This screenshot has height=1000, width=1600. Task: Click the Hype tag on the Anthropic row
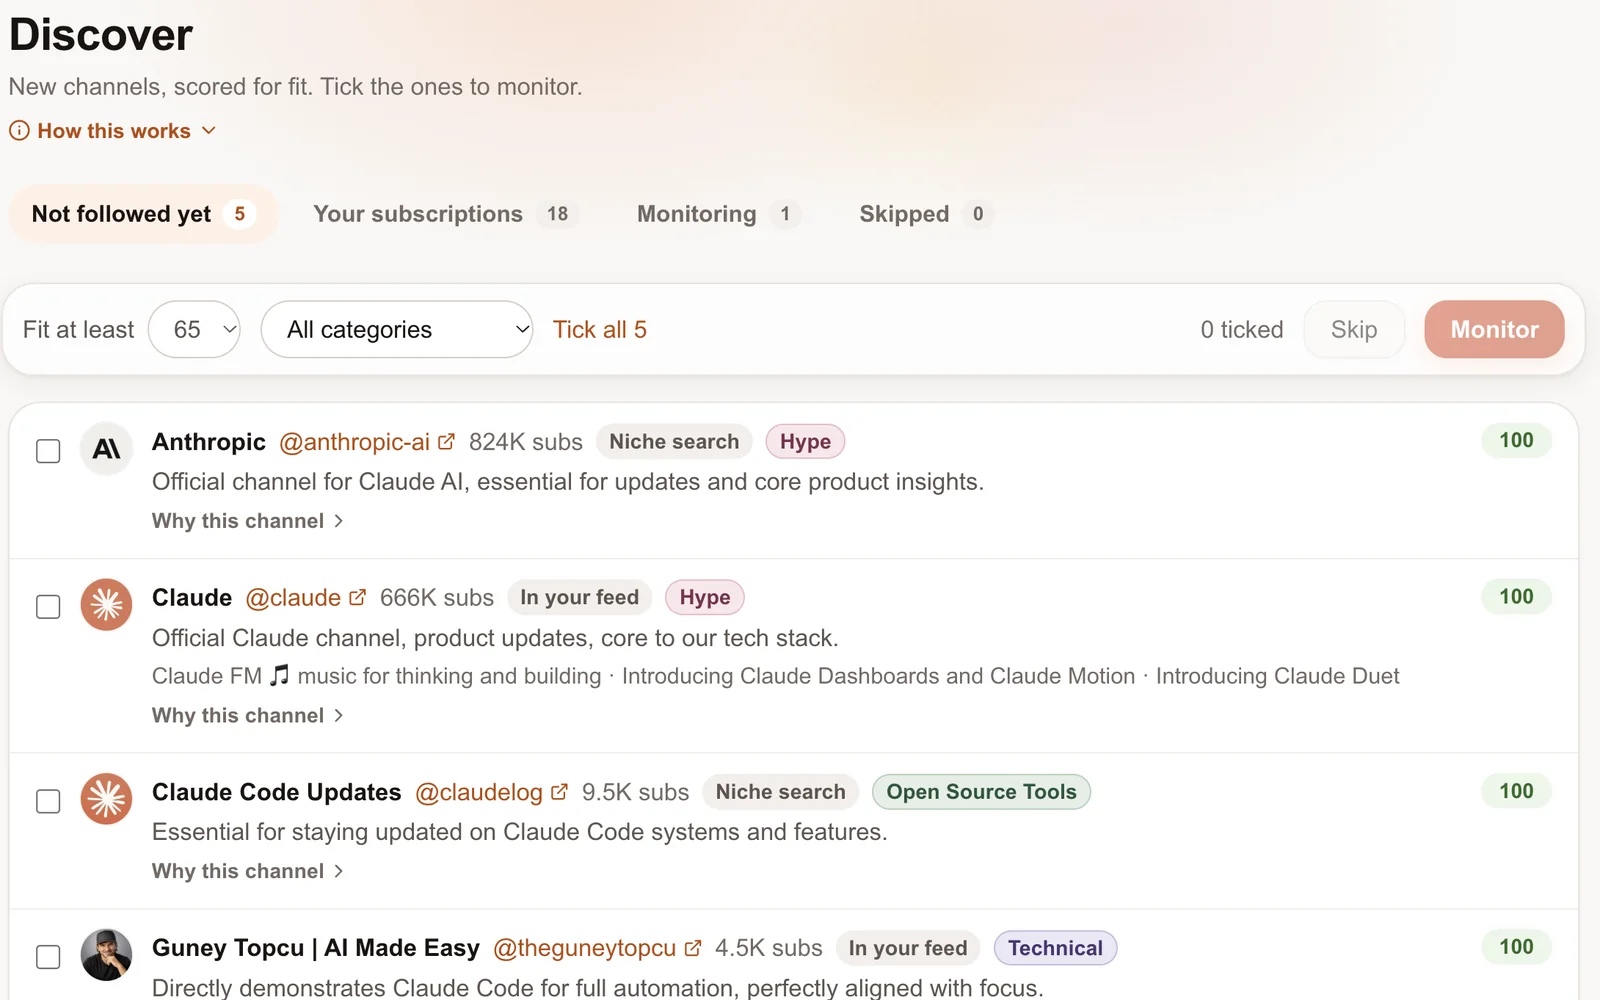pyautogui.click(x=805, y=441)
